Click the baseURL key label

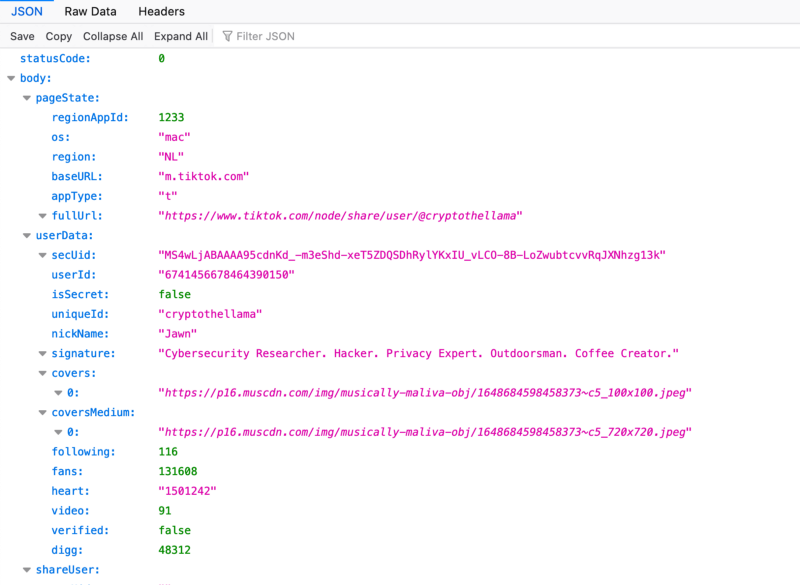point(77,176)
